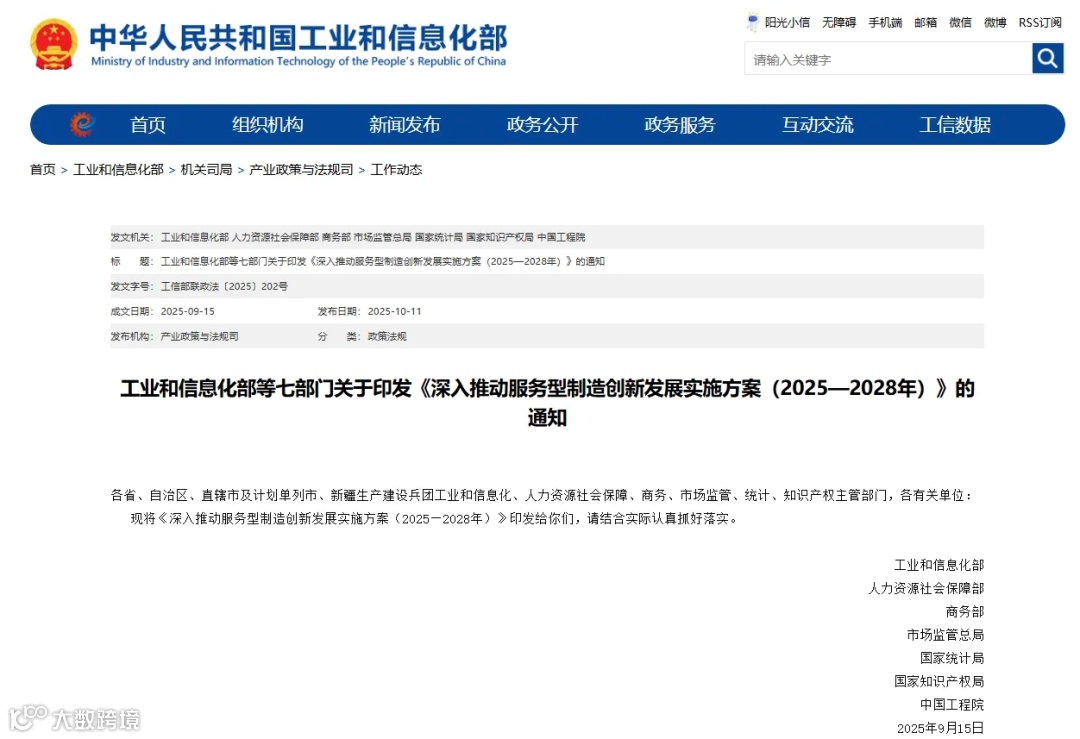Open the 政务服务 menu item
The width and height of the screenshot is (1080, 739).
click(680, 125)
